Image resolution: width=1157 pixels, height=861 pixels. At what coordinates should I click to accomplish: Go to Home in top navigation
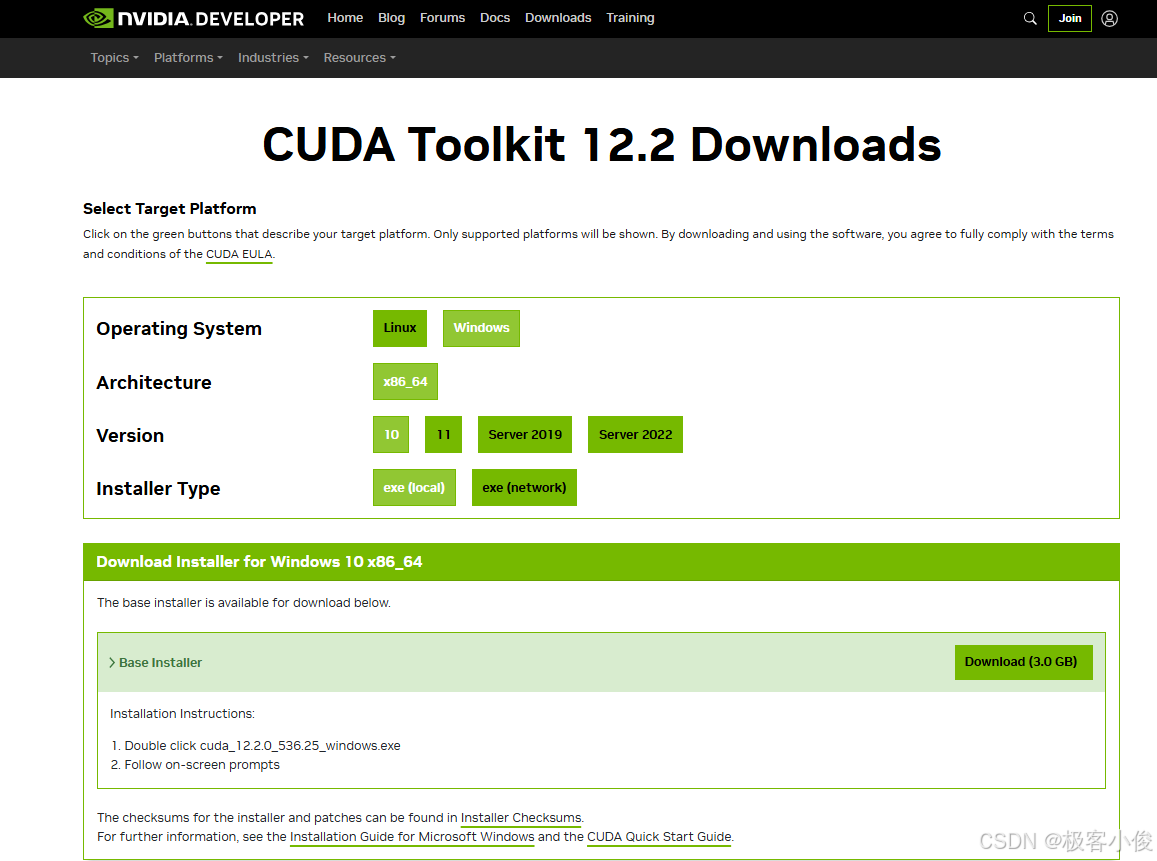[x=345, y=18]
